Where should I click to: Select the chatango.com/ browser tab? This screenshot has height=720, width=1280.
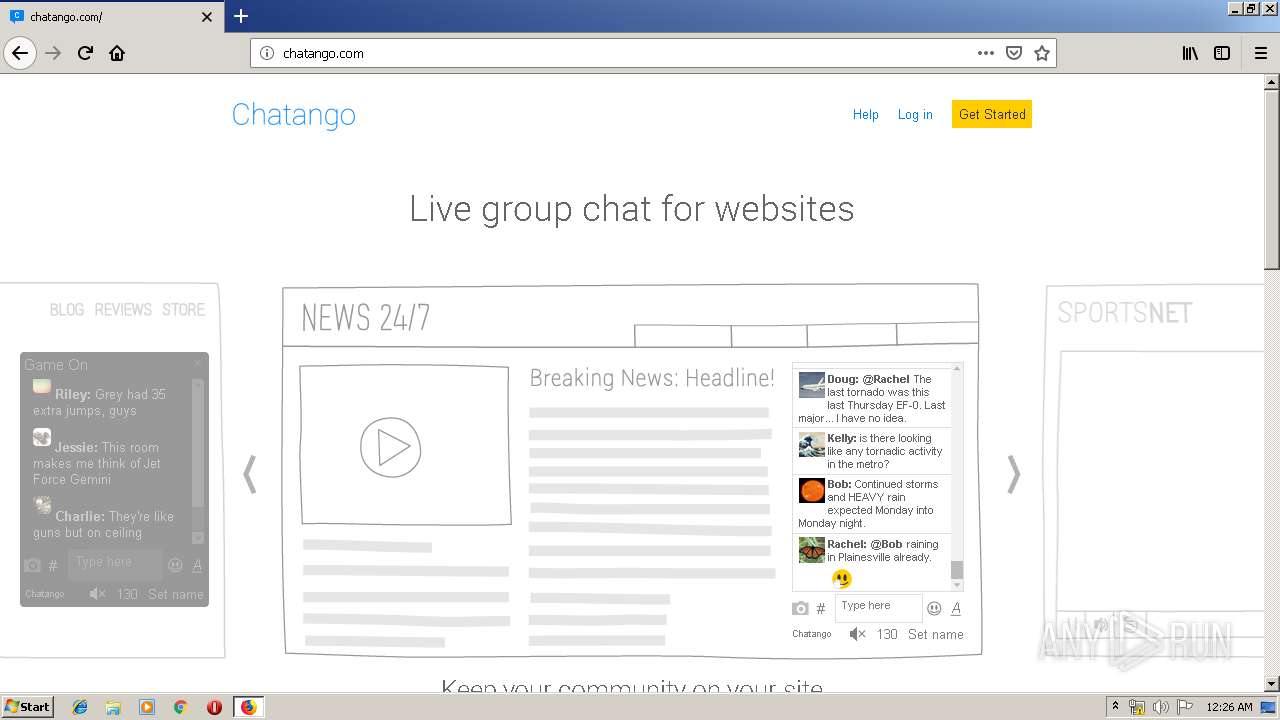click(x=112, y=17)
